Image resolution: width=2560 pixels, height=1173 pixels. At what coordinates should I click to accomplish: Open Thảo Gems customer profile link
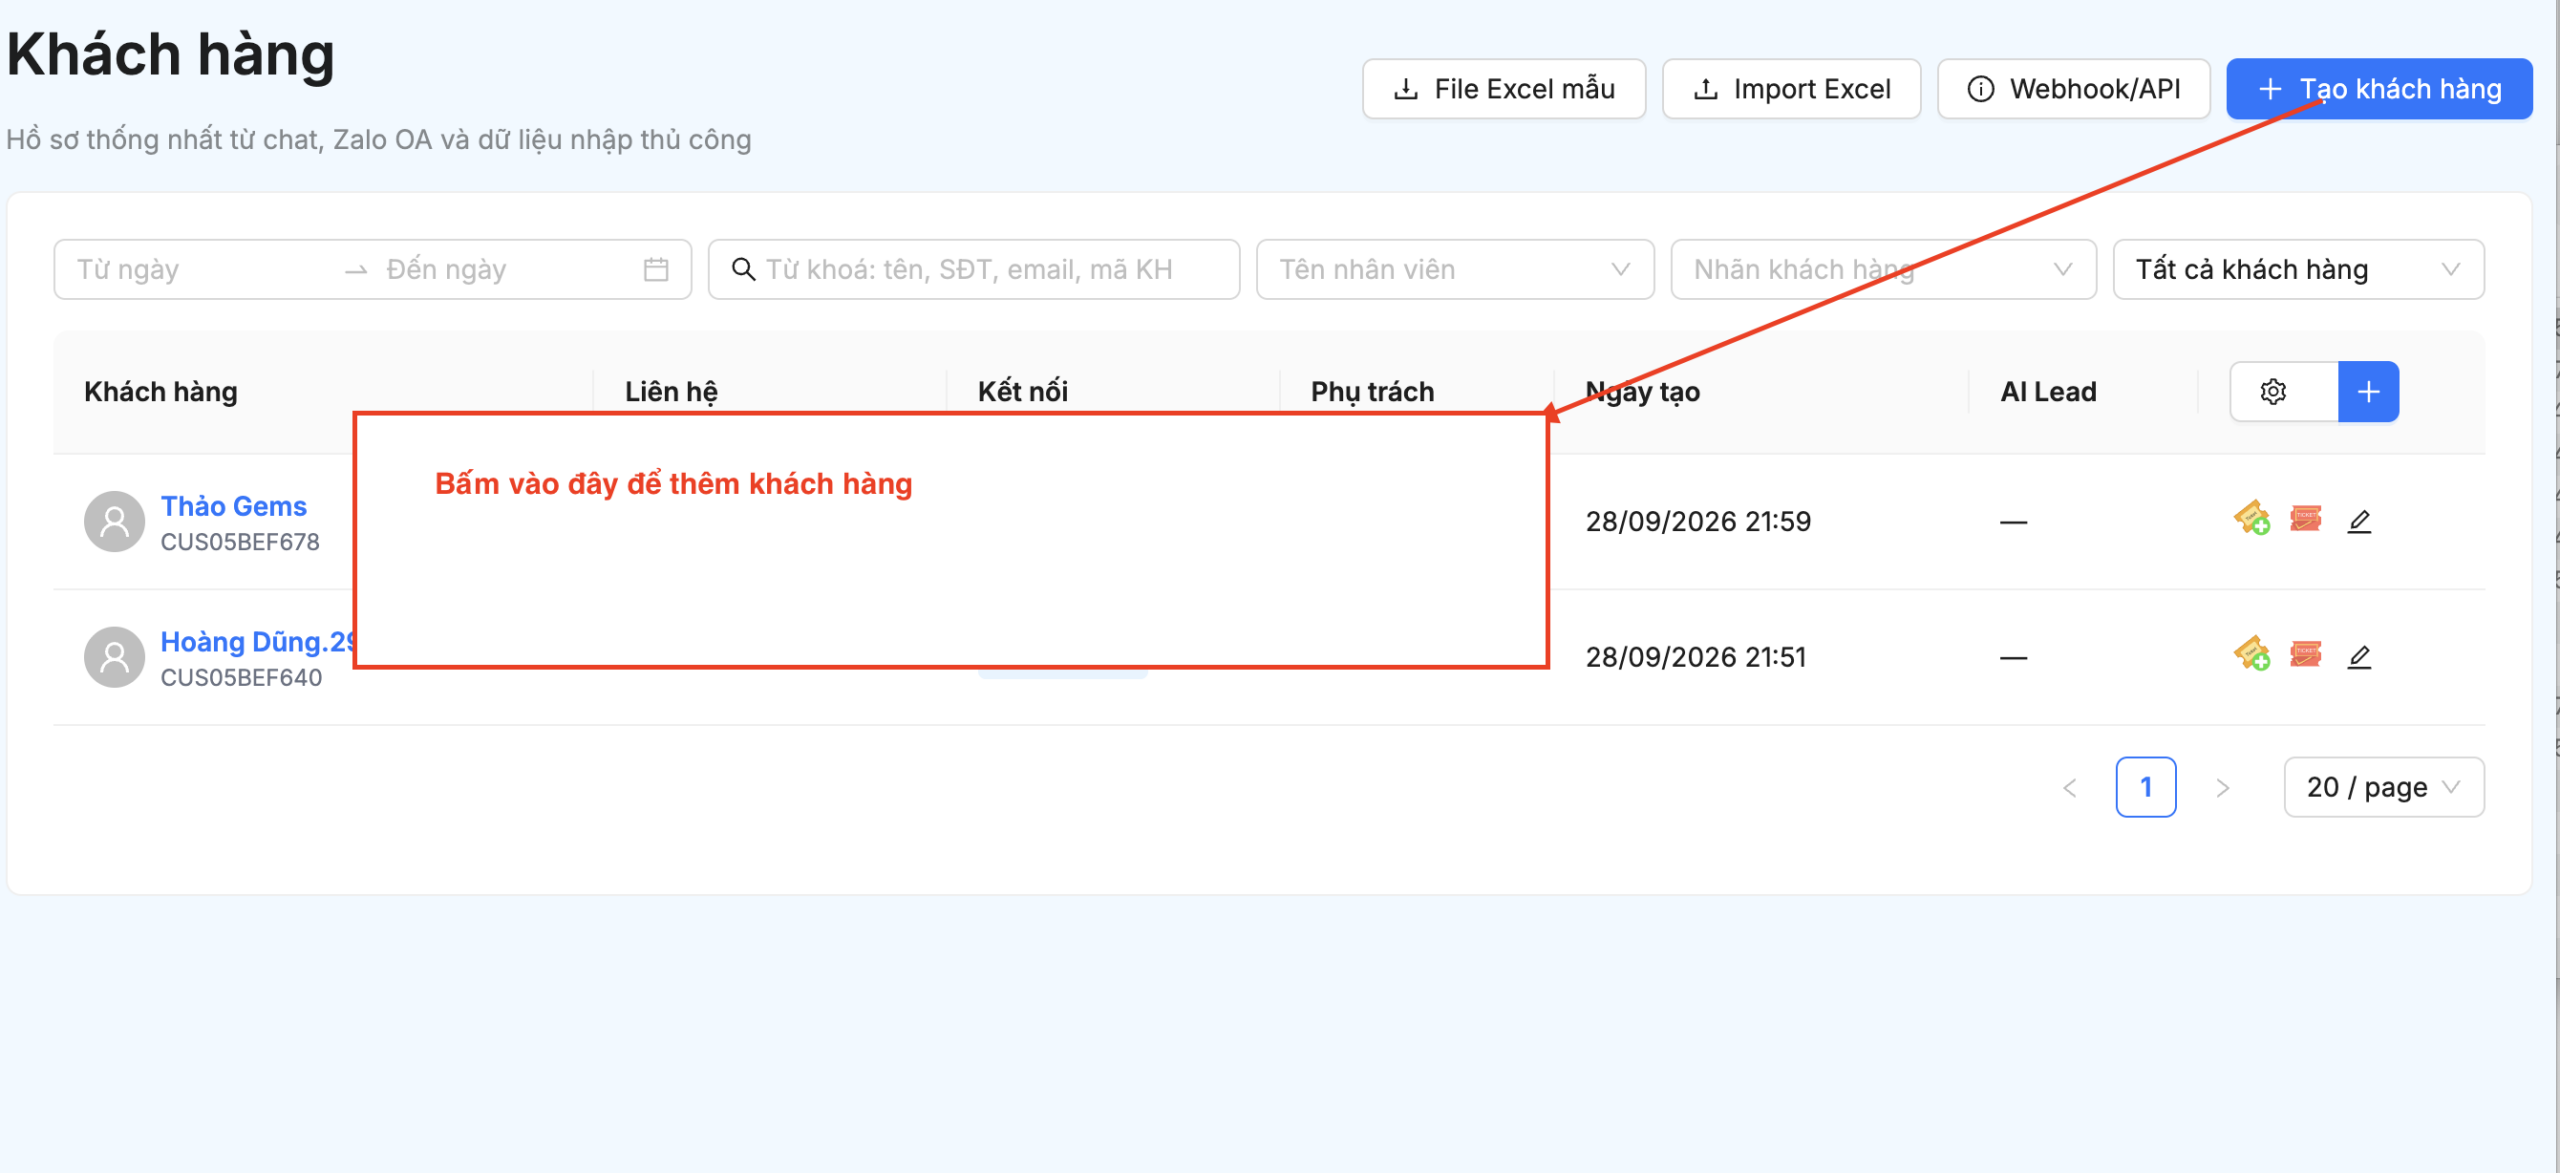point(234,506)
